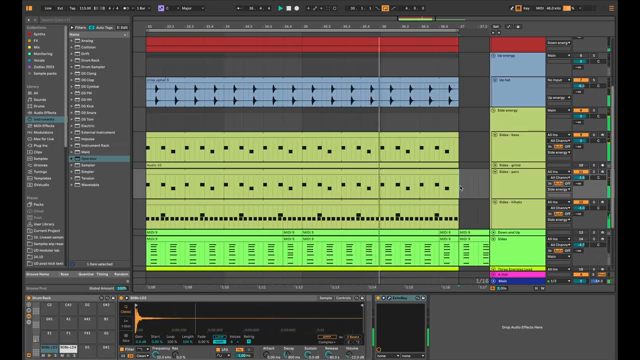Screen dimensions: 640x360
Task: Switch to the Sample tab in Simpler
Action: pos(325,298)
